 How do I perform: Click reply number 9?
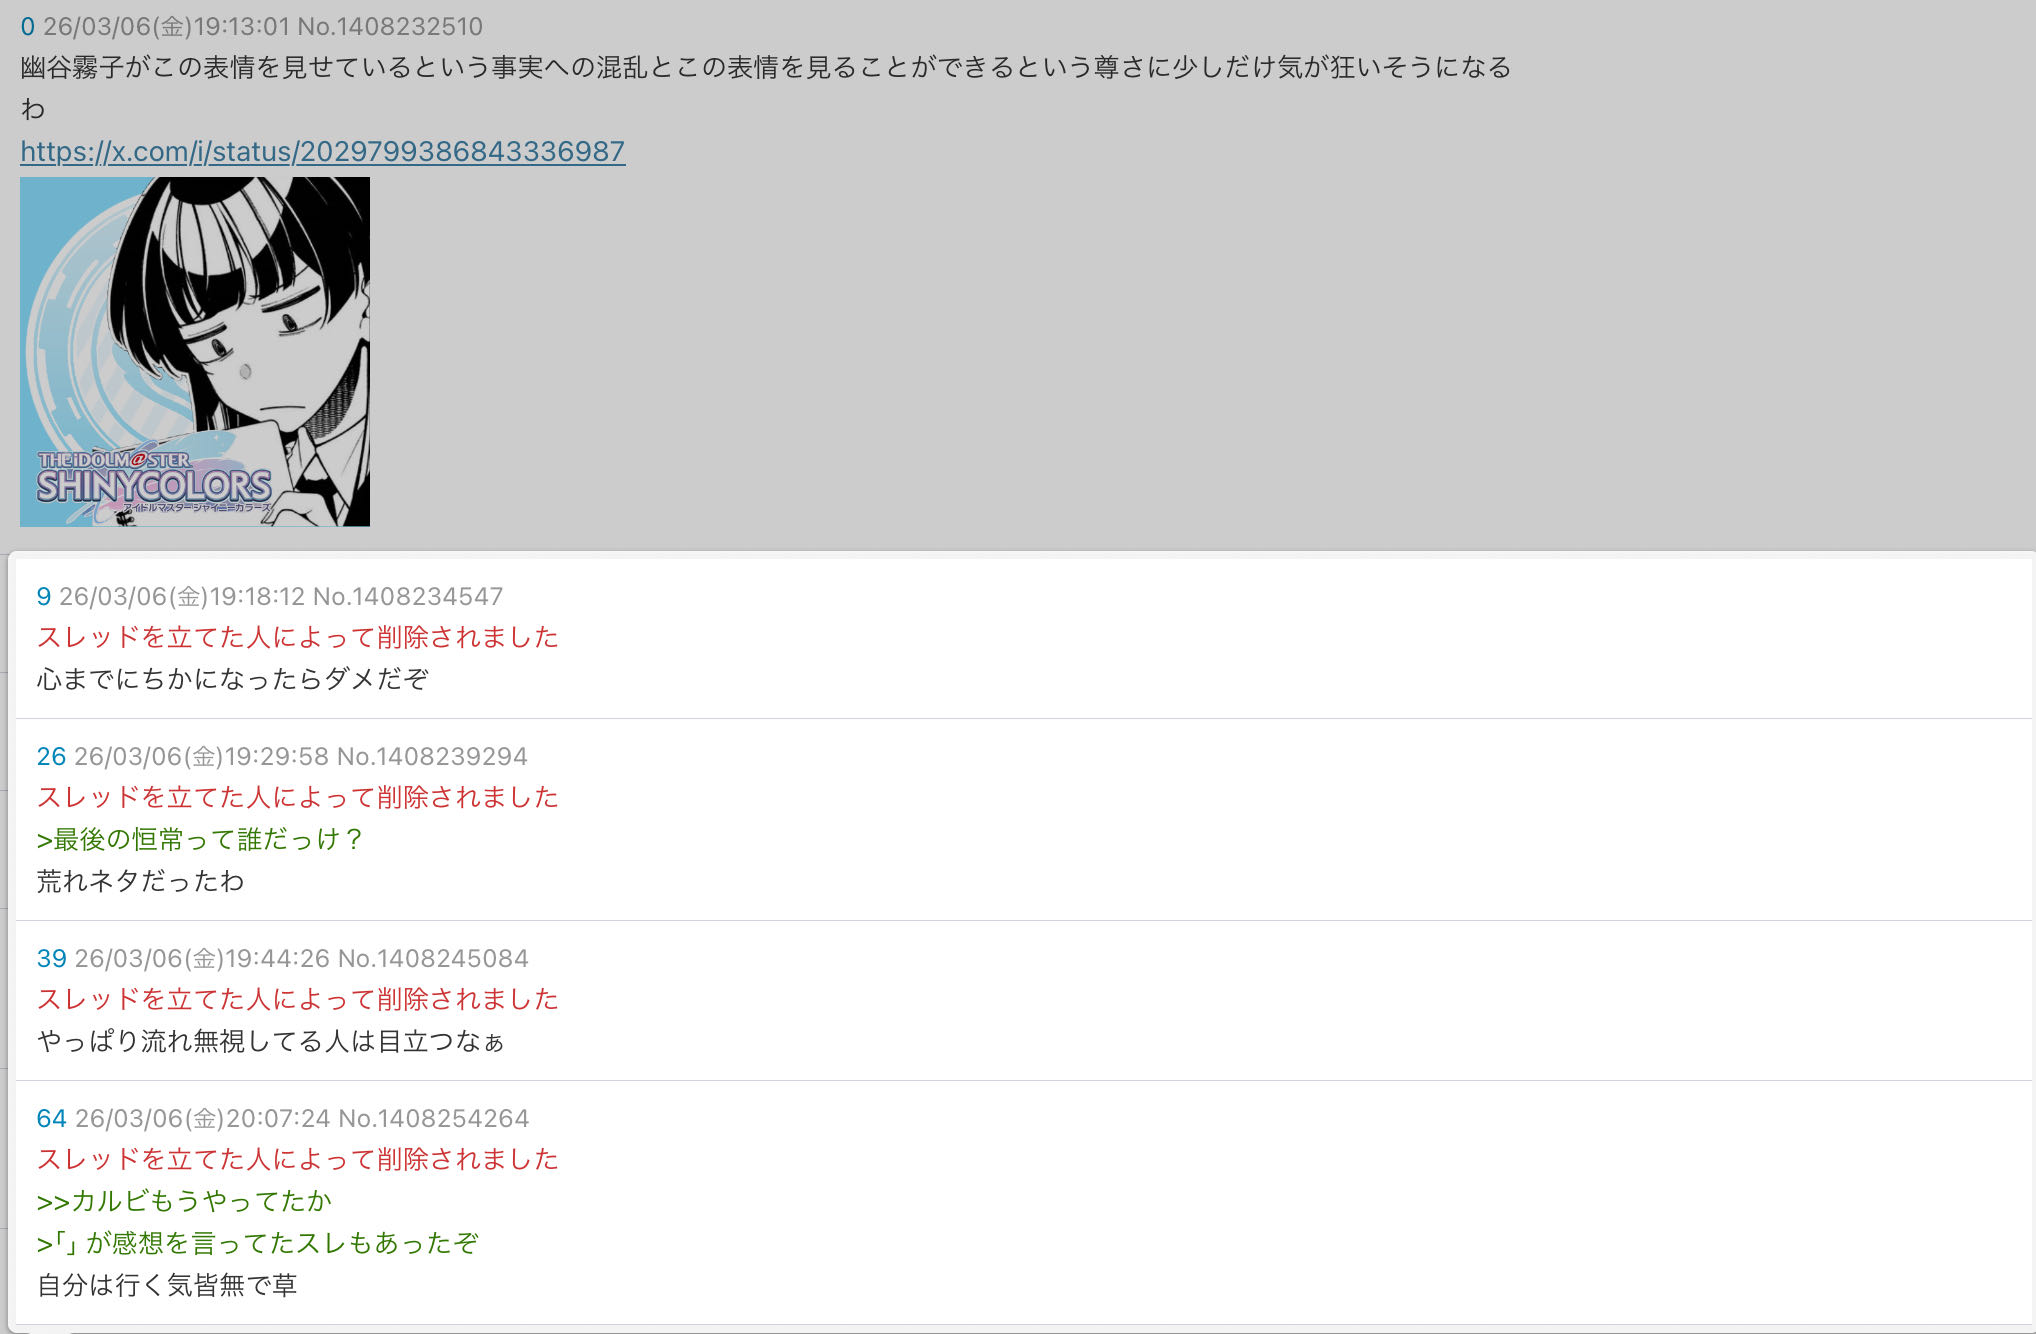[43, 596]
